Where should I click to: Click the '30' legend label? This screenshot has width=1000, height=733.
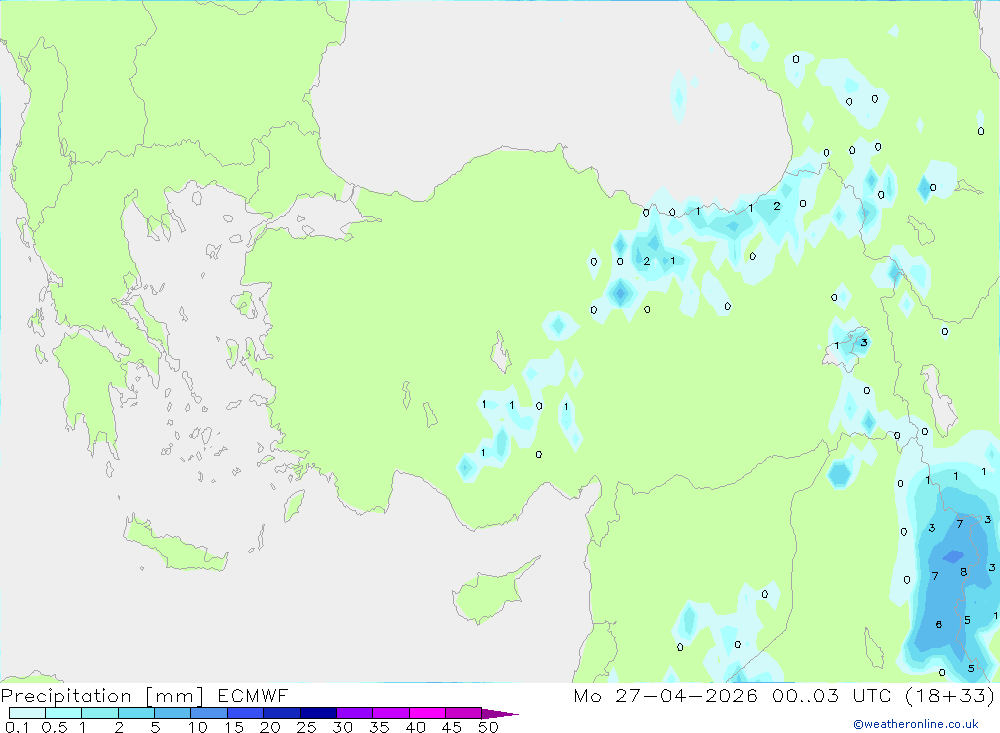[342, 727]
